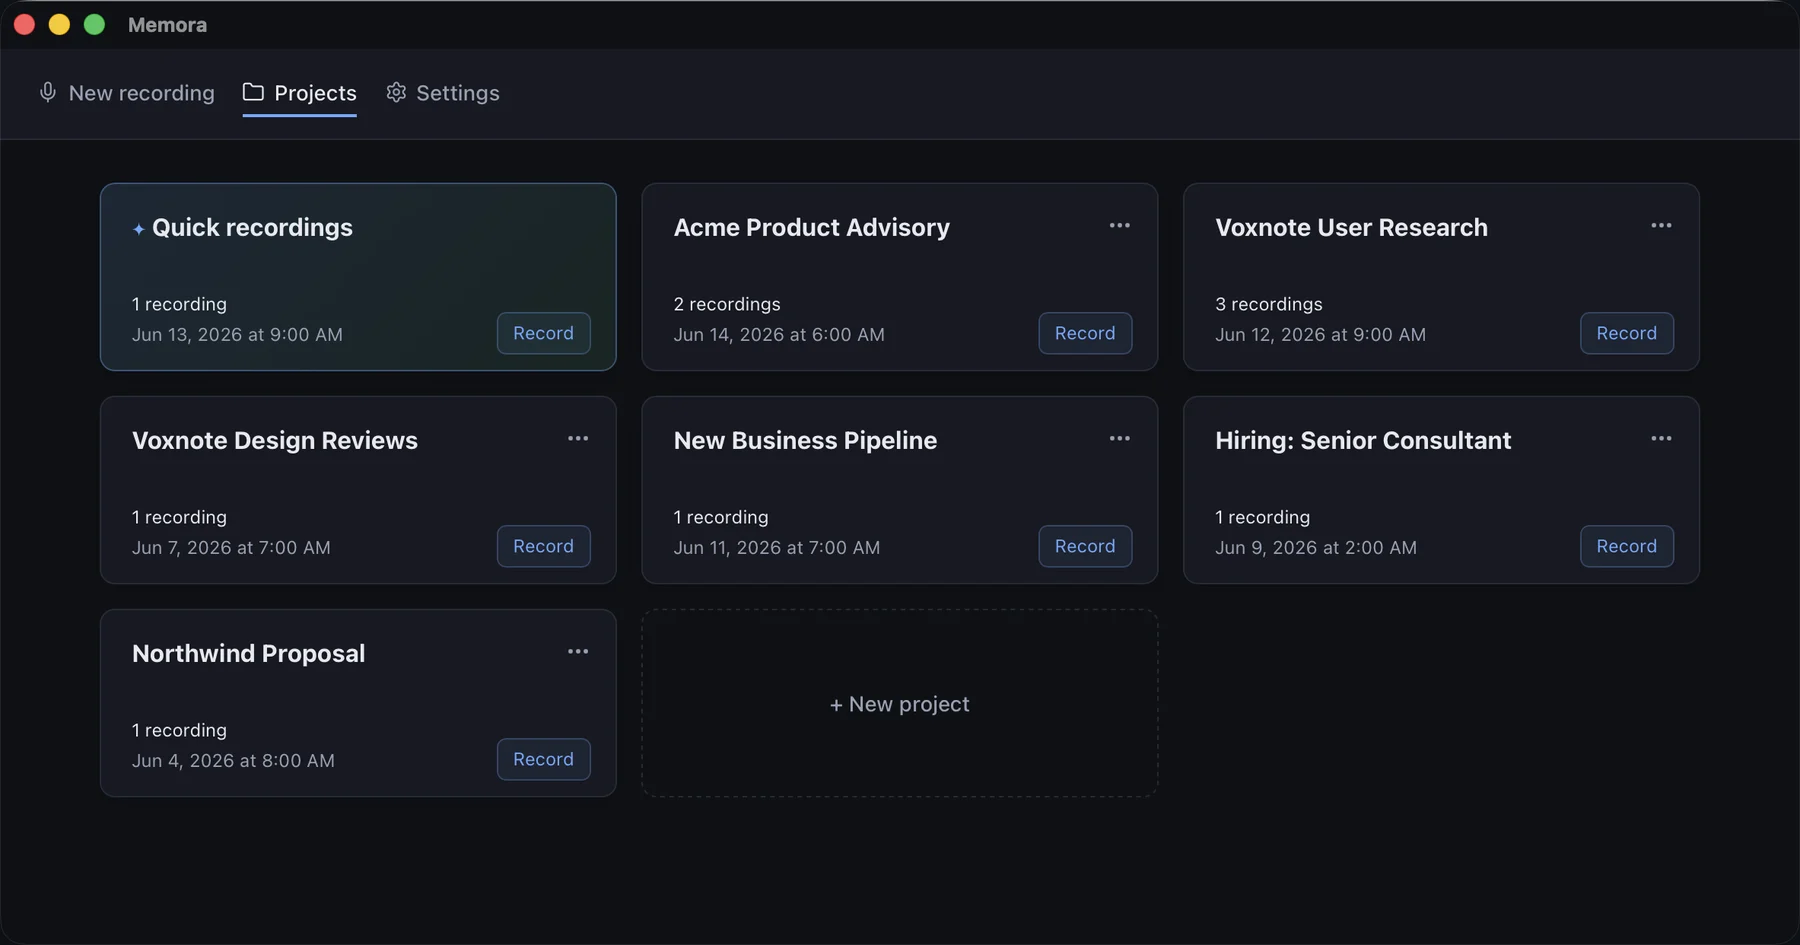Click Record on Hiring: Senior Consultant
Viewport: 1800px width, 945px height.
(1627, 546)
